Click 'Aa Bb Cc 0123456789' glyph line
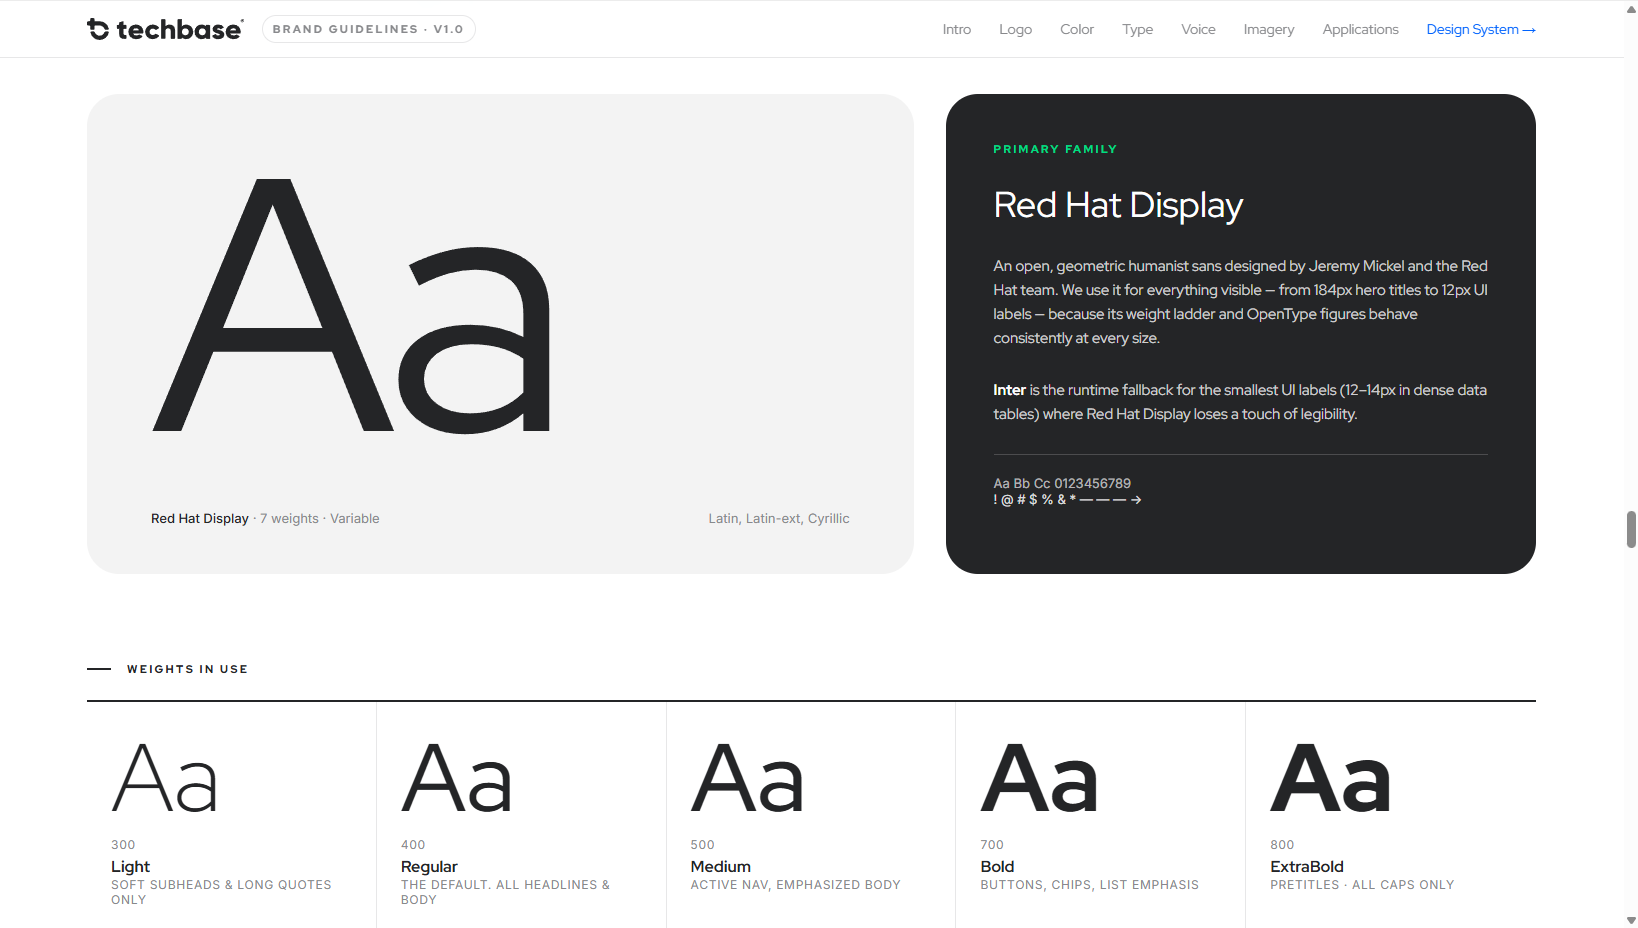The width and height of the screenshot is (1638, 928). [x=1062, y=483]
